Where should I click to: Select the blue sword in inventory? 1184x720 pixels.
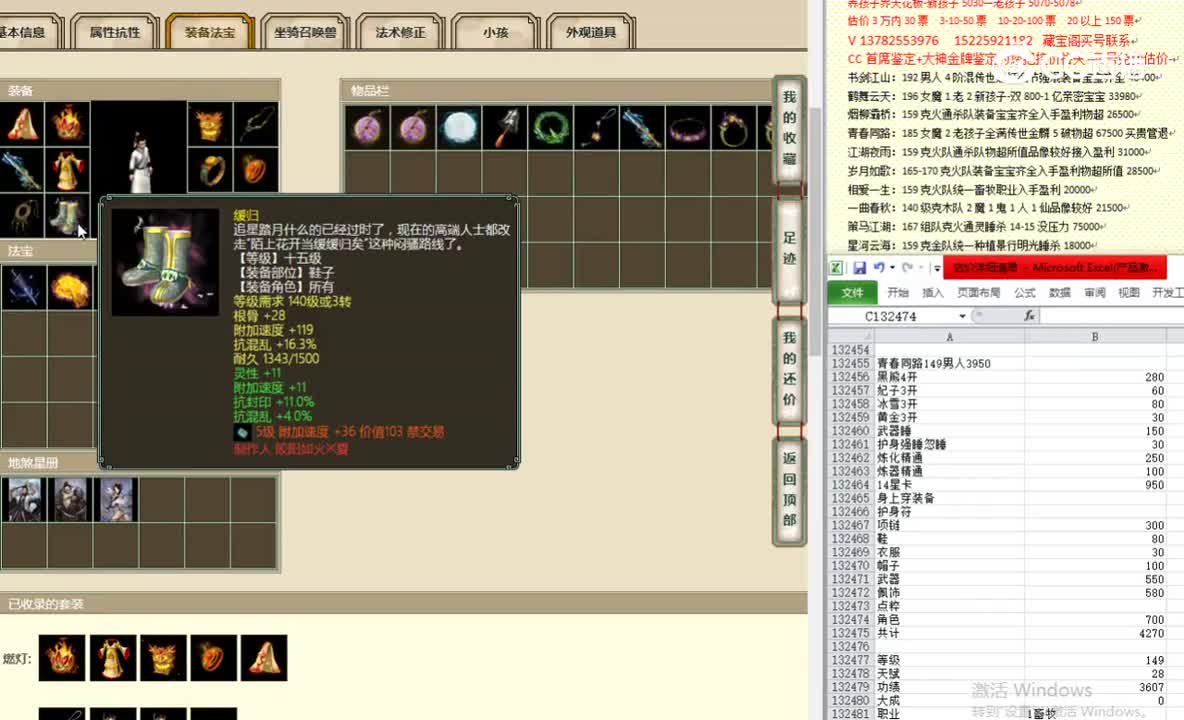coord(643,128)
